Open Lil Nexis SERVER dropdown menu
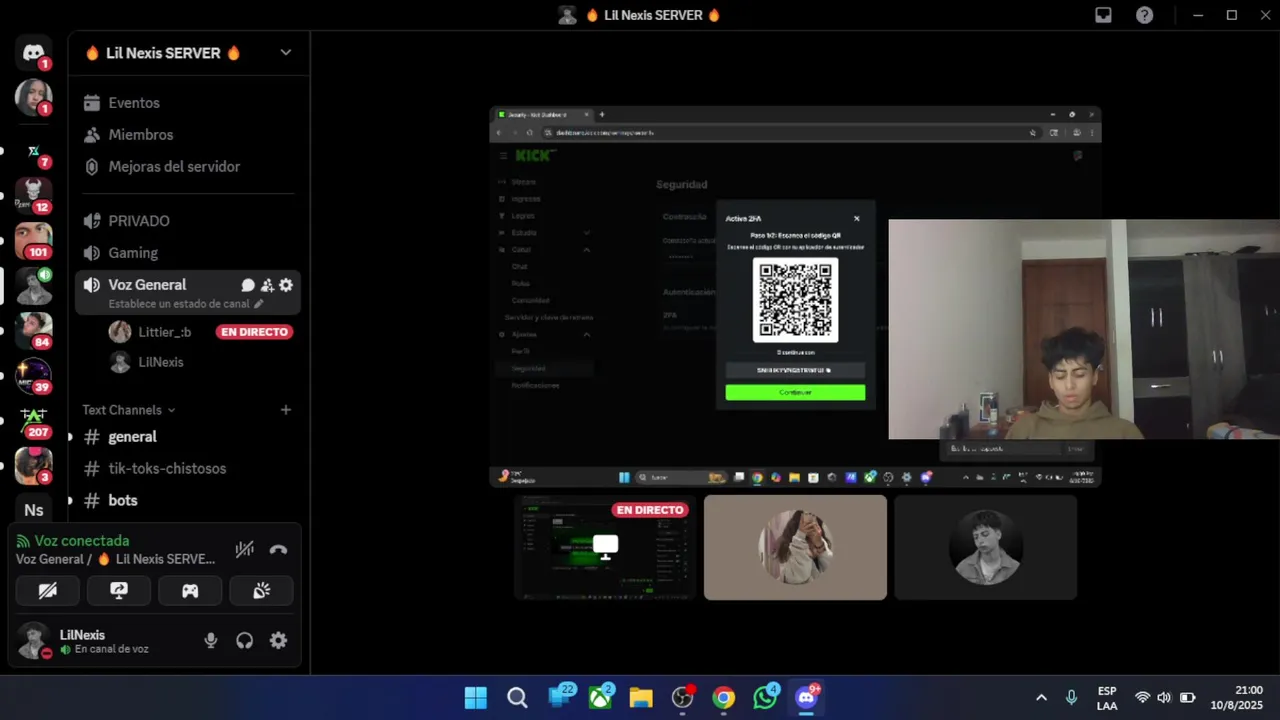 pos(286,53)
